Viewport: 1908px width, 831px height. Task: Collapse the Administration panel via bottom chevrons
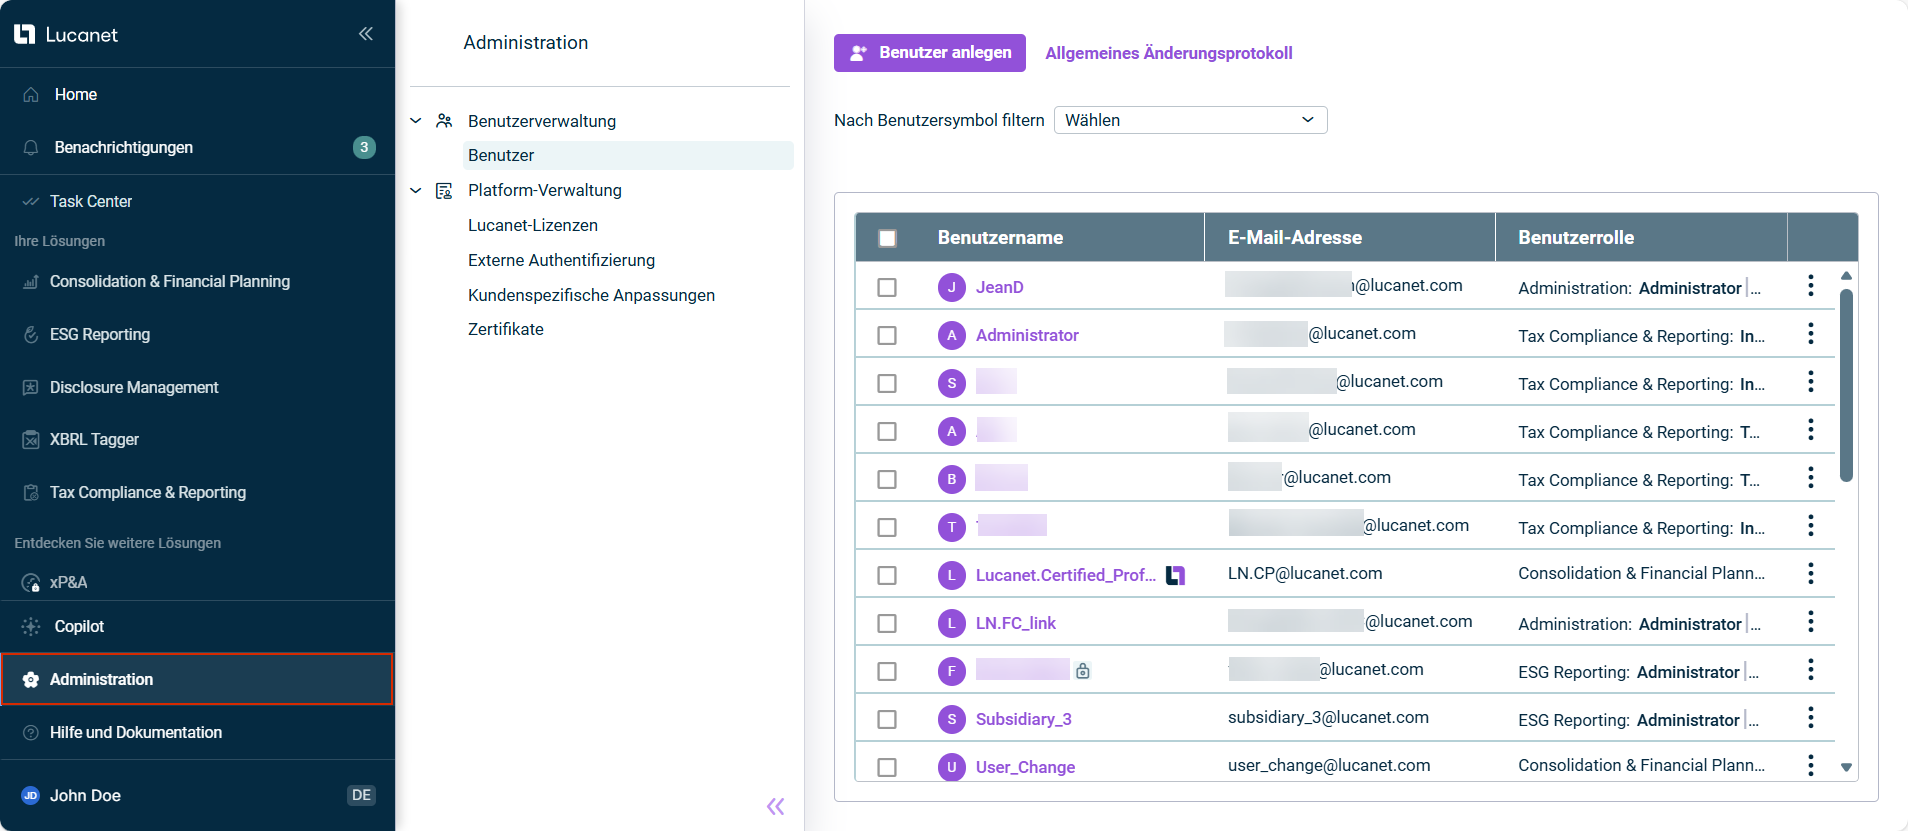[776, 806]
